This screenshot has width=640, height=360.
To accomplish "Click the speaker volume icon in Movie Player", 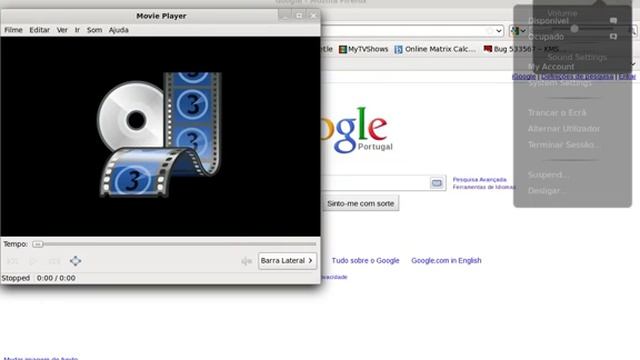I will point(246,261).
